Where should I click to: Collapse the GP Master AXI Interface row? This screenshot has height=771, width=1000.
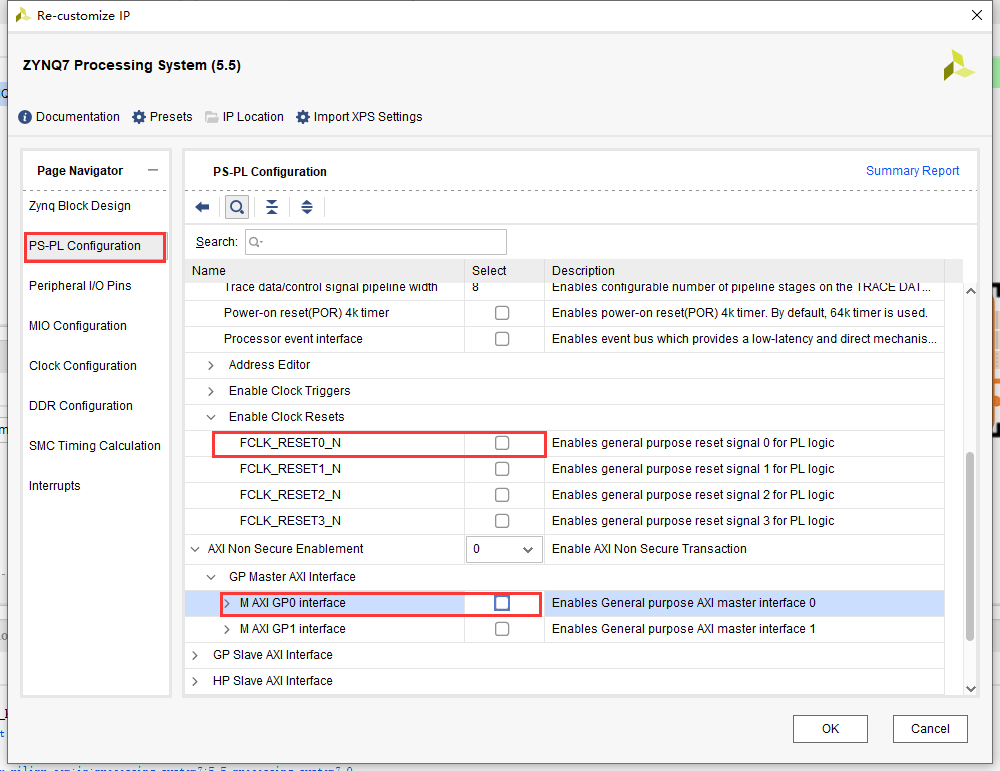tap(210, 577)
